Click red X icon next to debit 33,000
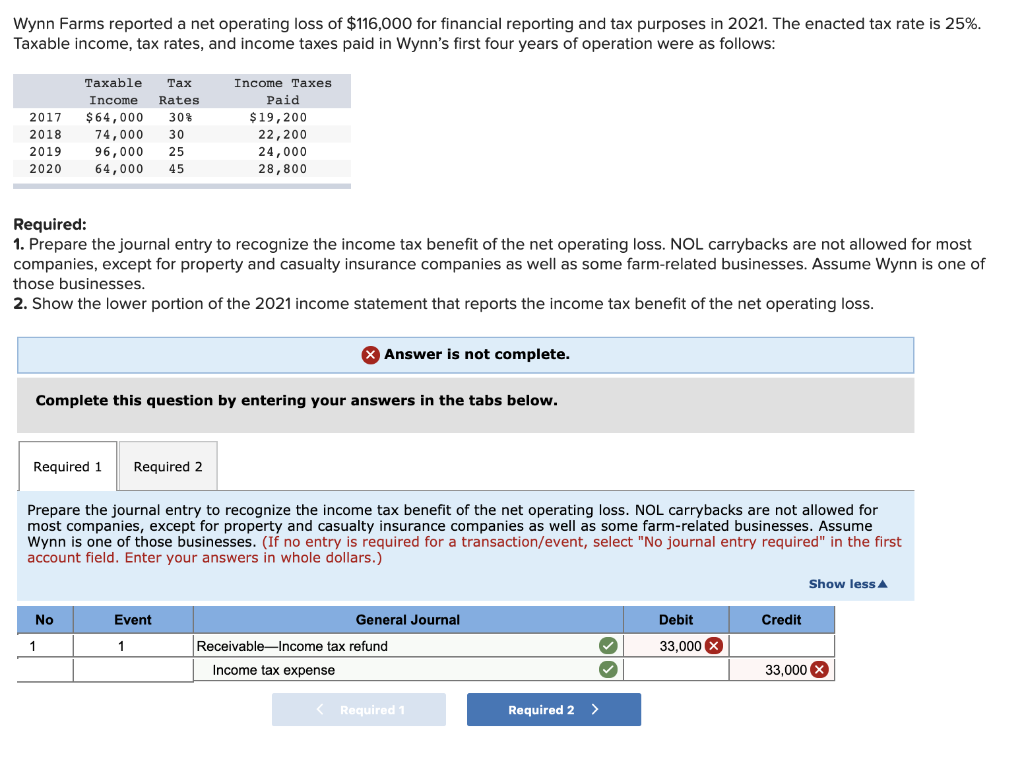 [714, 646]
